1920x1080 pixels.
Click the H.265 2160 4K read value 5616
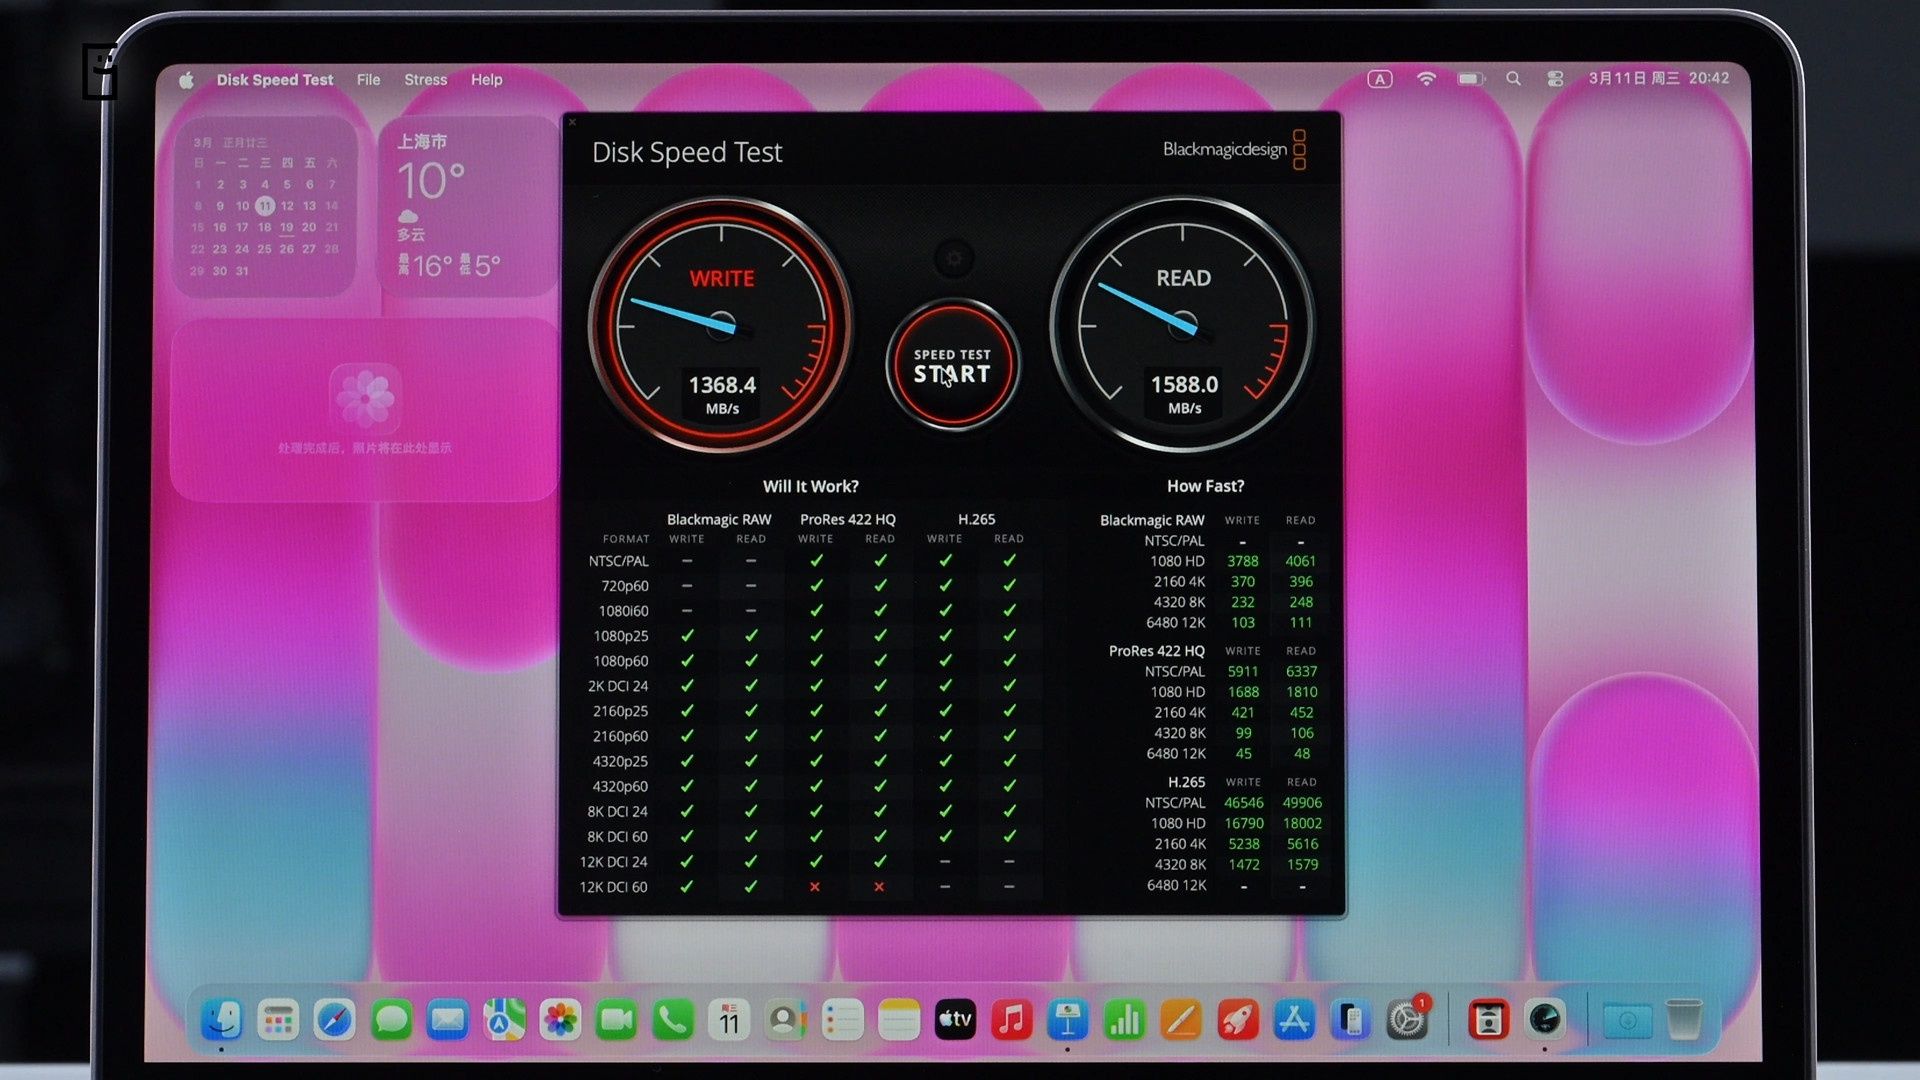(x=1302, y=844)
